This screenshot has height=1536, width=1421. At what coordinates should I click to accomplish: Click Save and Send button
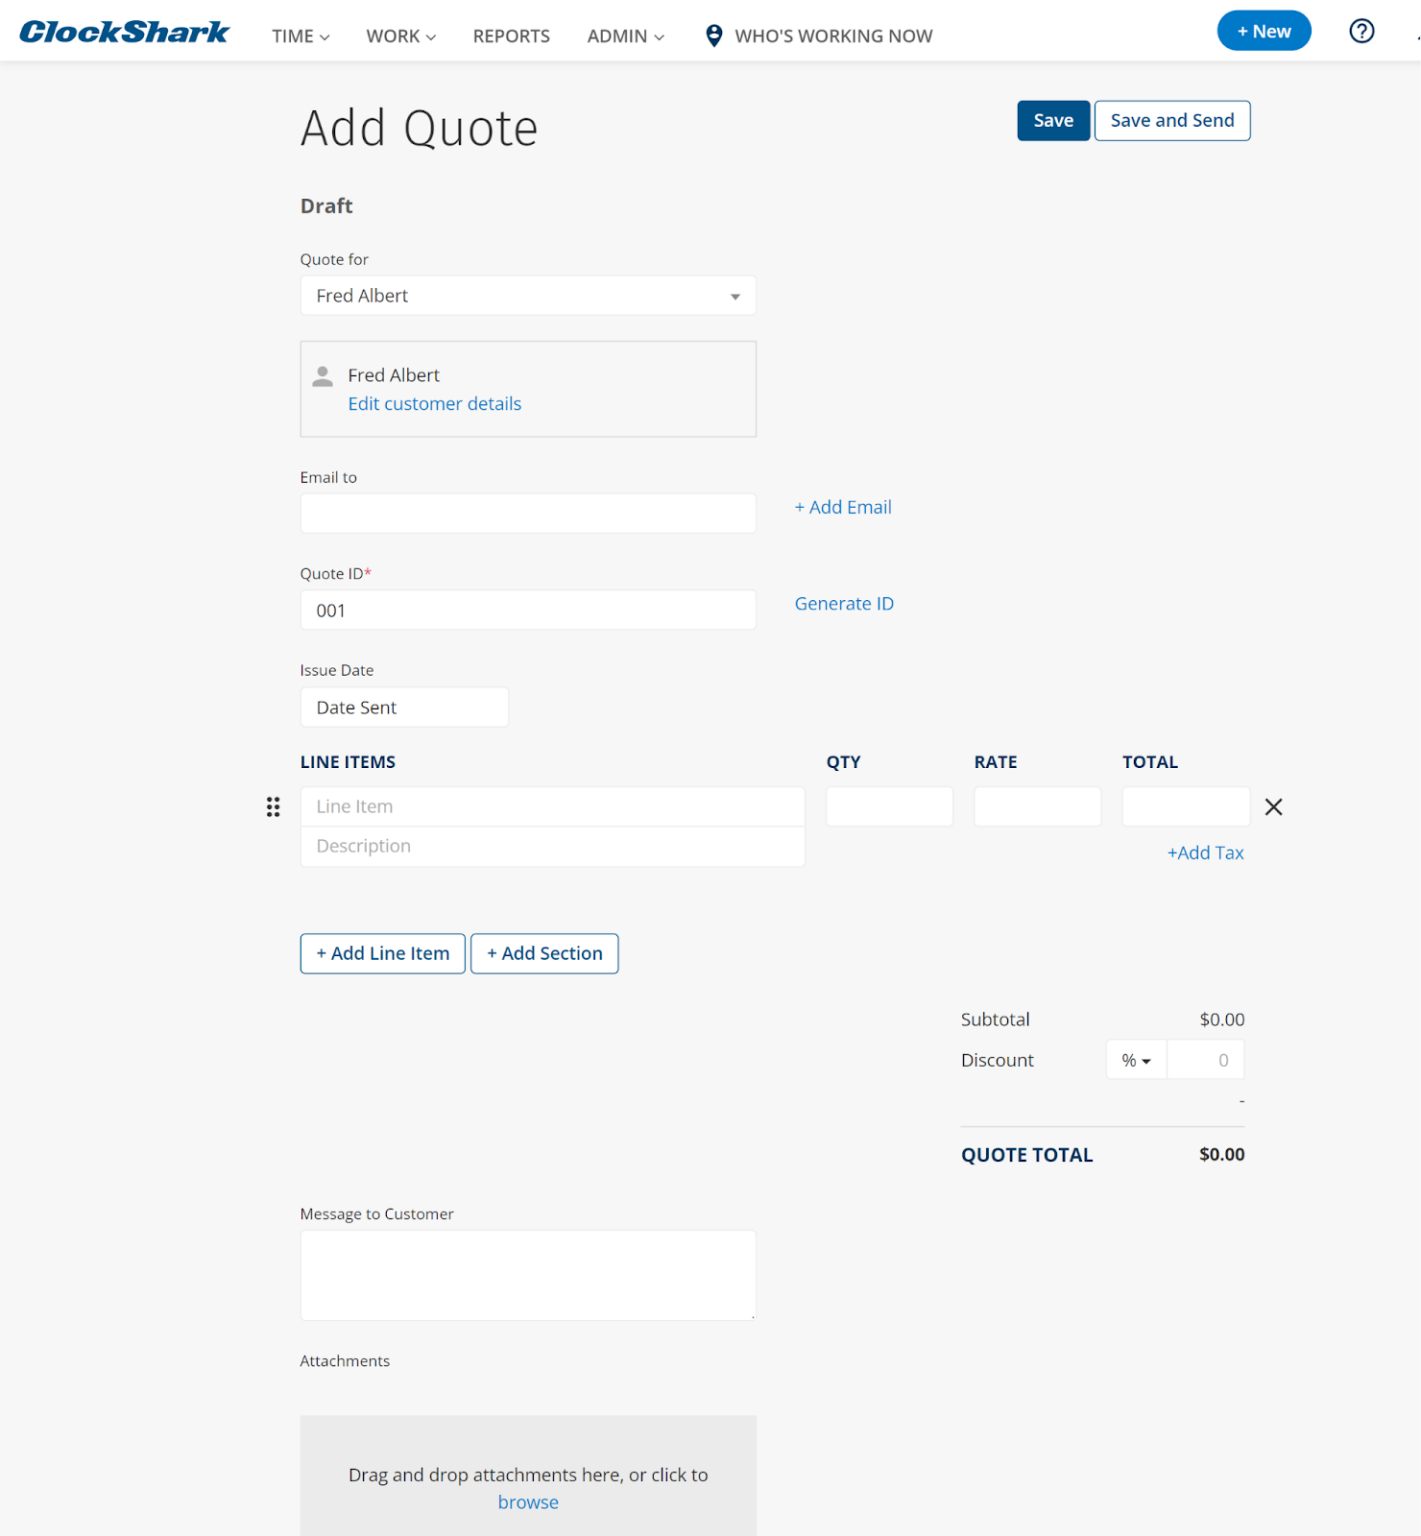pyautogui.click(x=1171, y=121)
